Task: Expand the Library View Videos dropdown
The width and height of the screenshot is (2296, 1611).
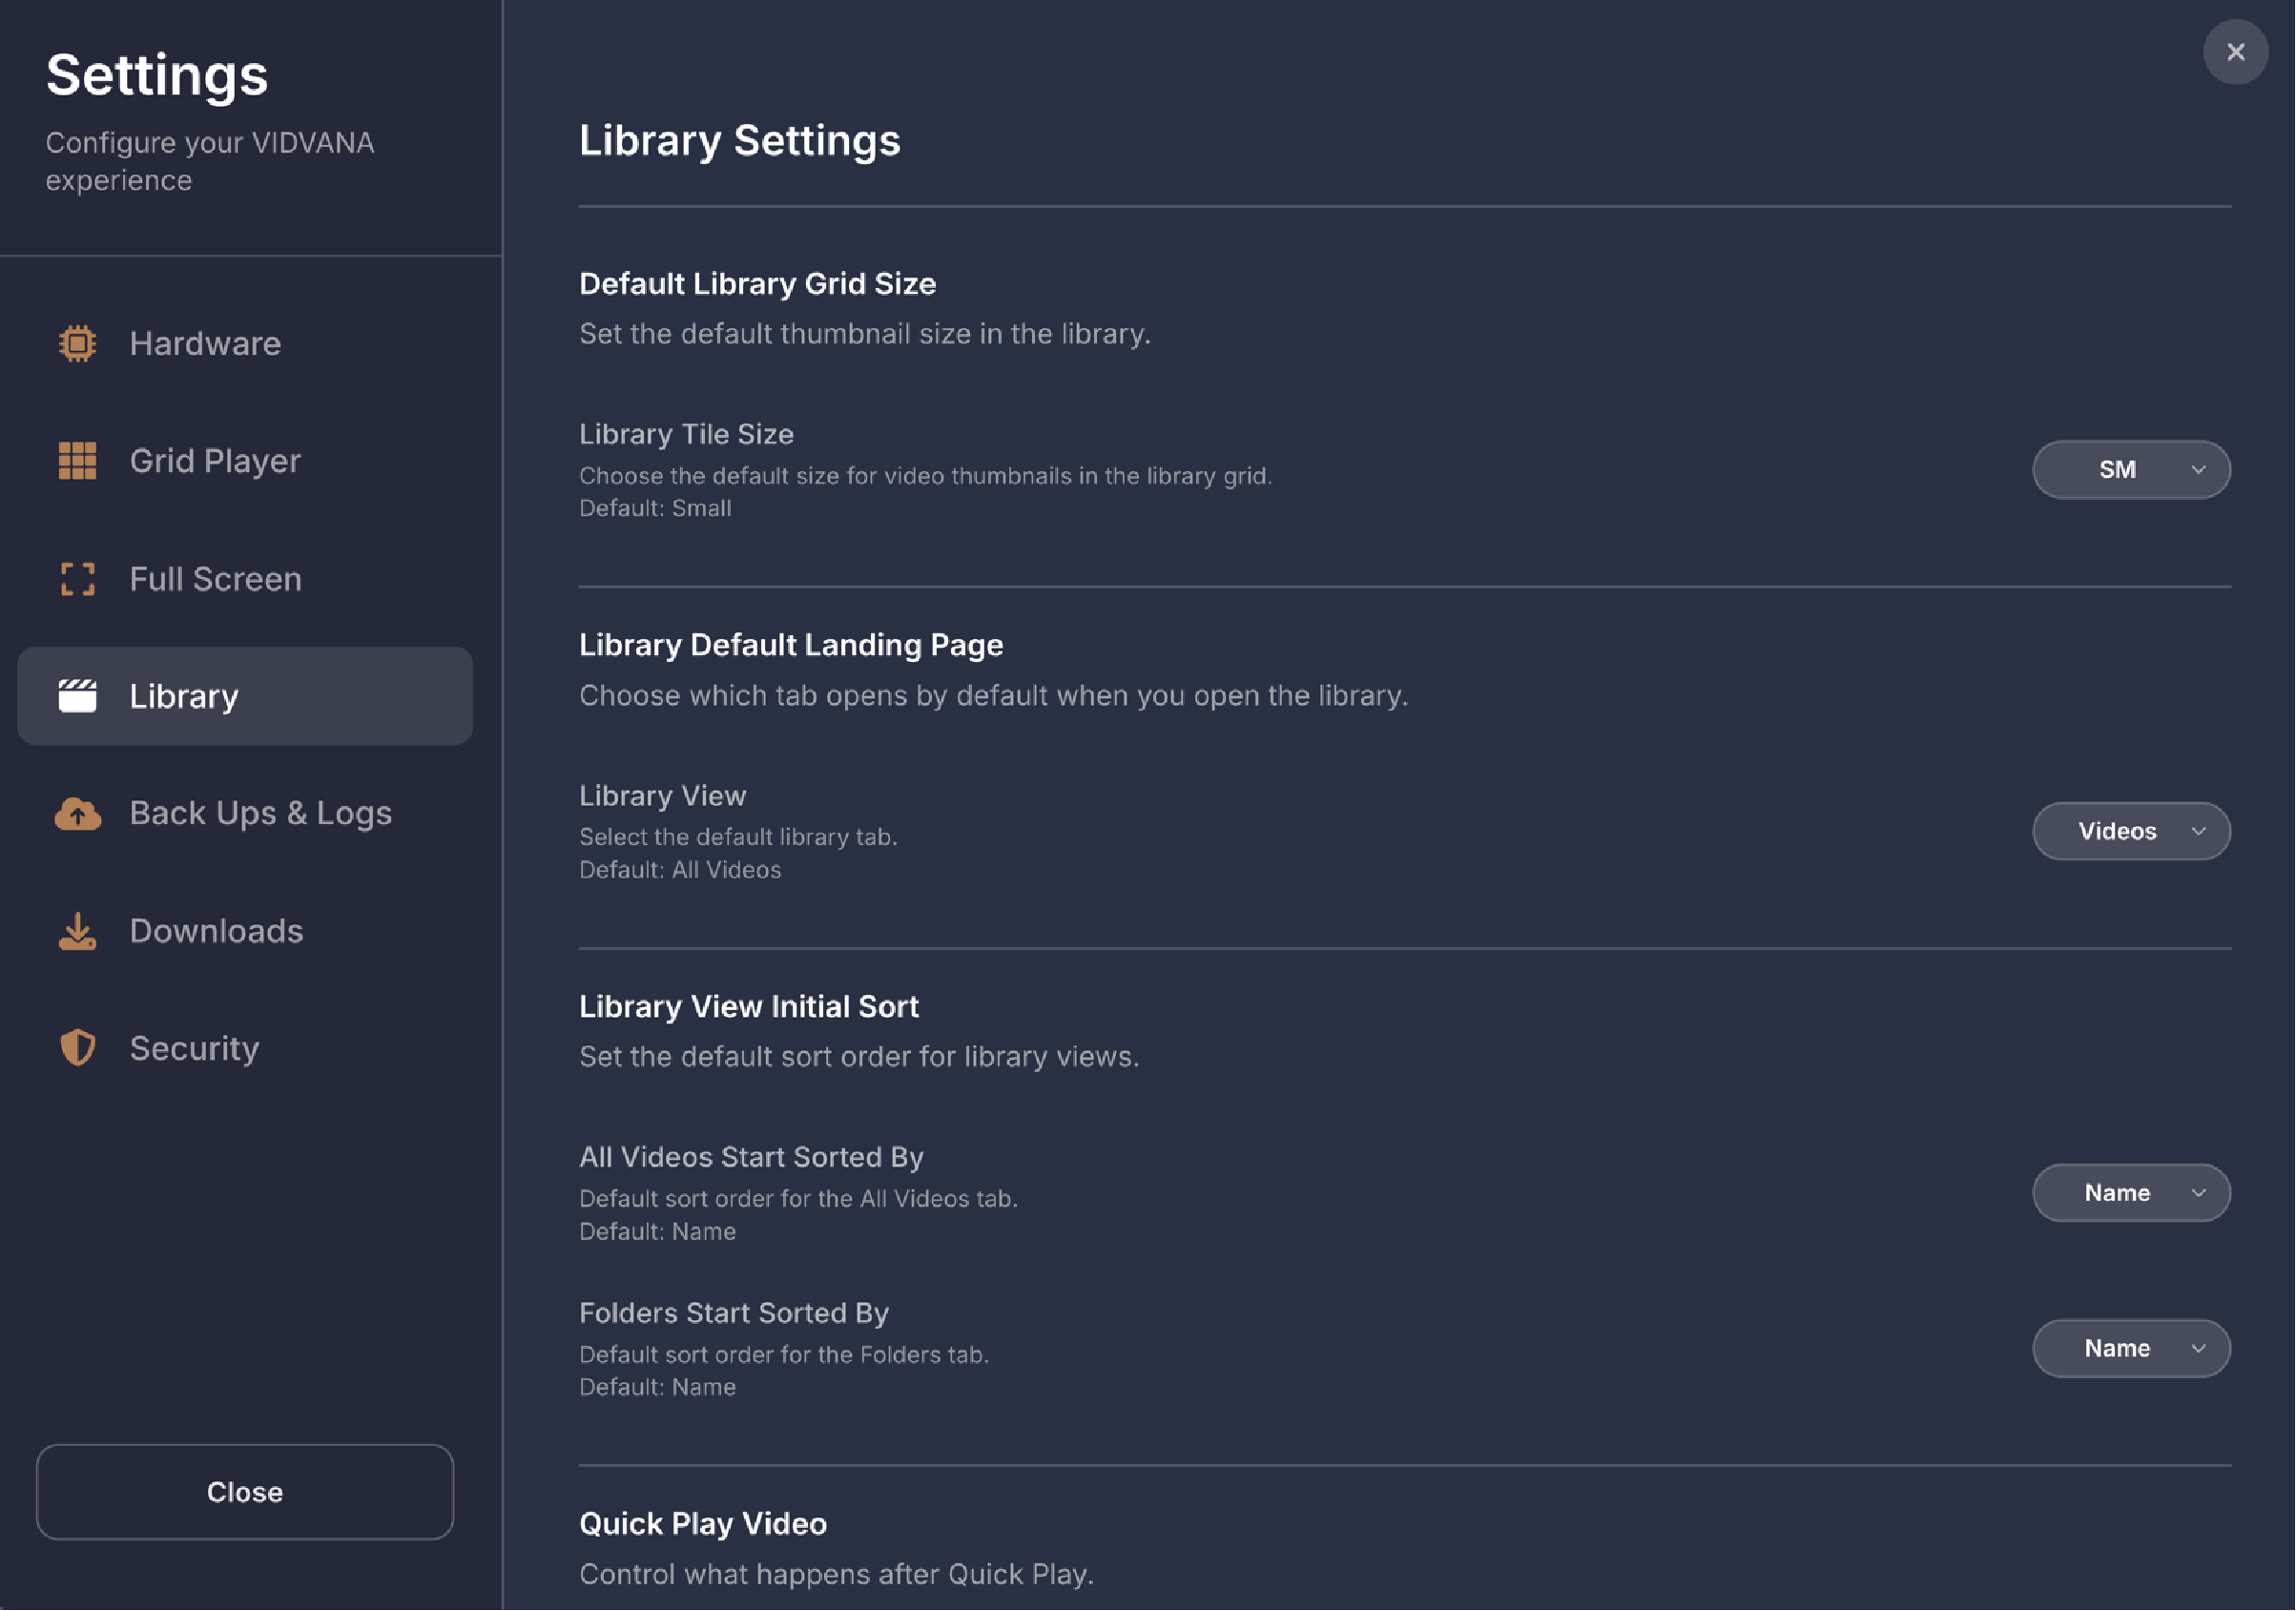Action: click(x=2130, y=831)
